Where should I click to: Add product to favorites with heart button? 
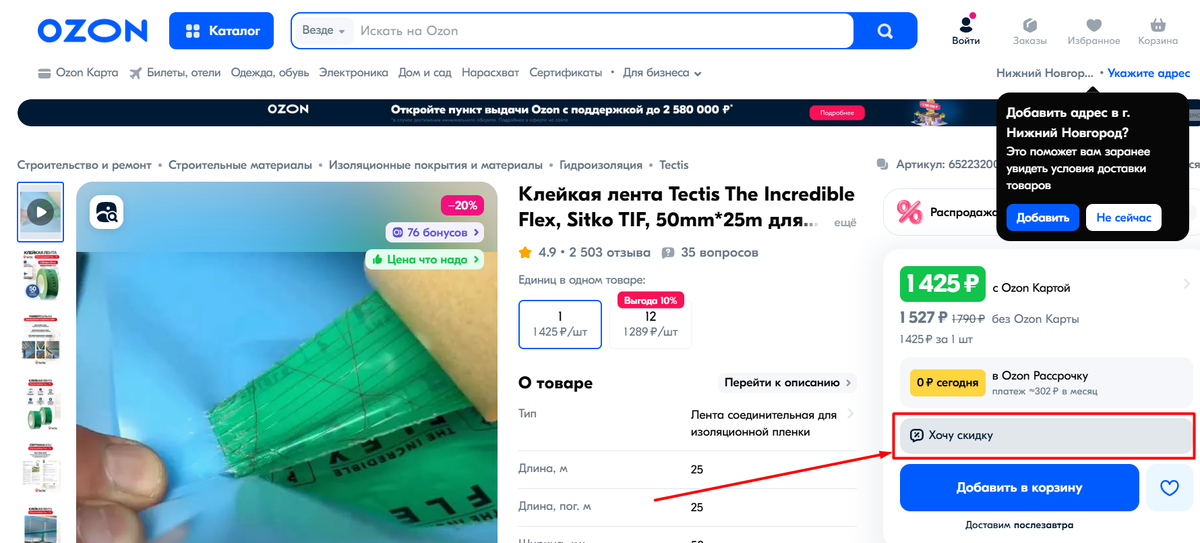pos(1169,488)
